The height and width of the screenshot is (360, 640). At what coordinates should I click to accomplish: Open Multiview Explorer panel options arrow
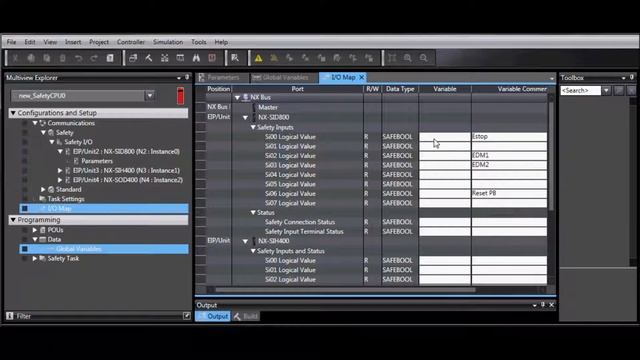(179, 78)
